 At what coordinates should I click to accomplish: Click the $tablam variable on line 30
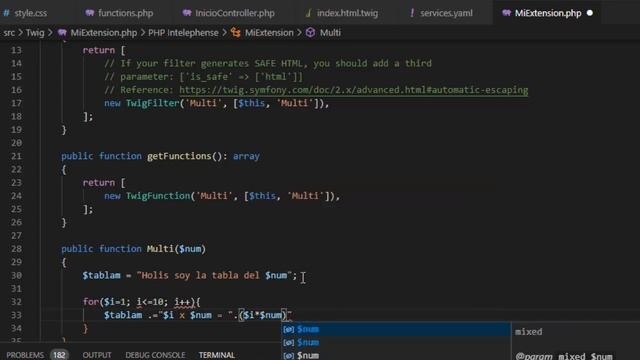pyautogui.click(x=102, y=275)
